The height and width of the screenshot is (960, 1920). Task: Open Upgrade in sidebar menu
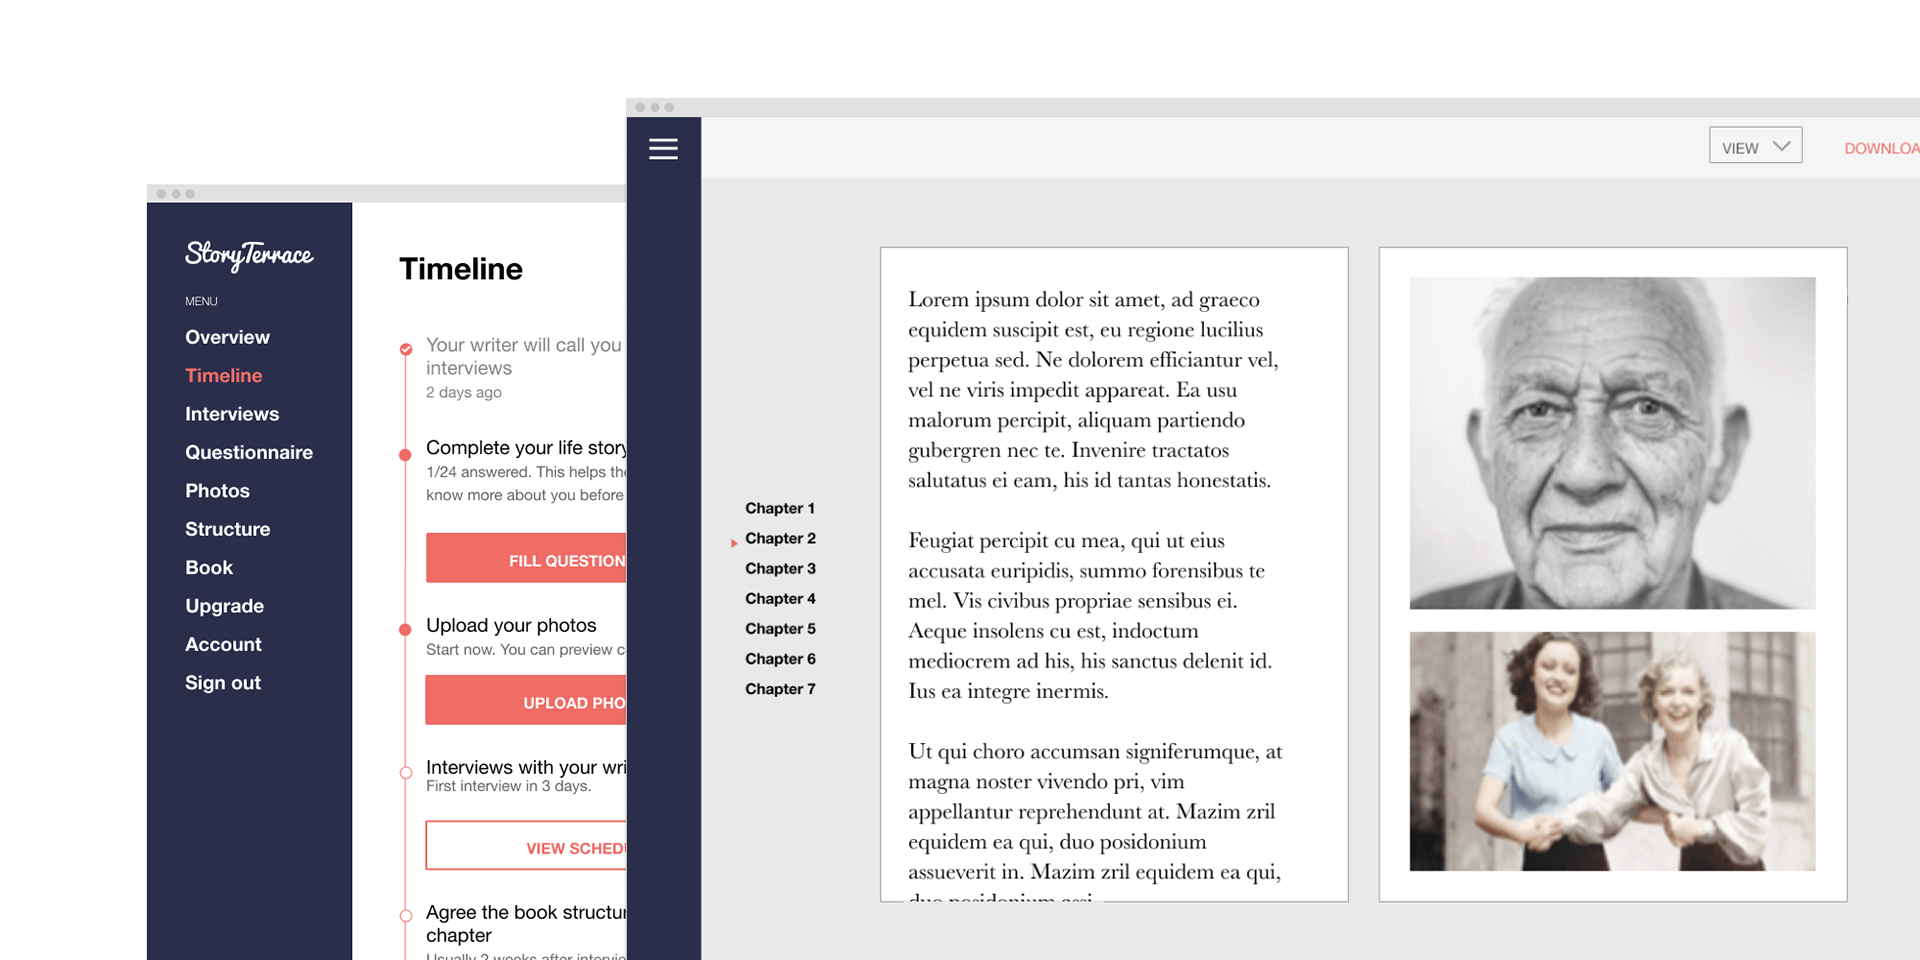(224, 606)
